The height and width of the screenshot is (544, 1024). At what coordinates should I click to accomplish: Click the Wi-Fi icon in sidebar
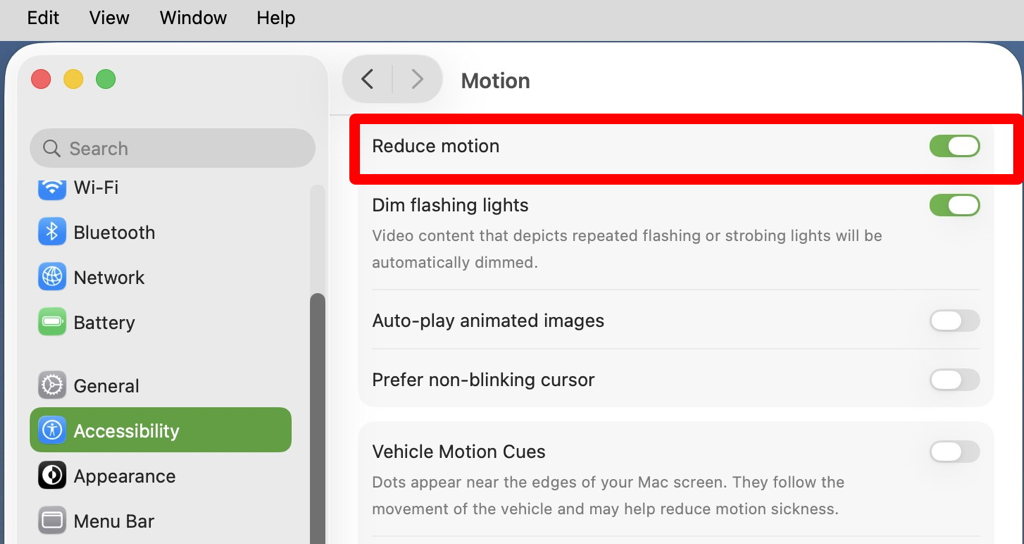coord(52,187)
